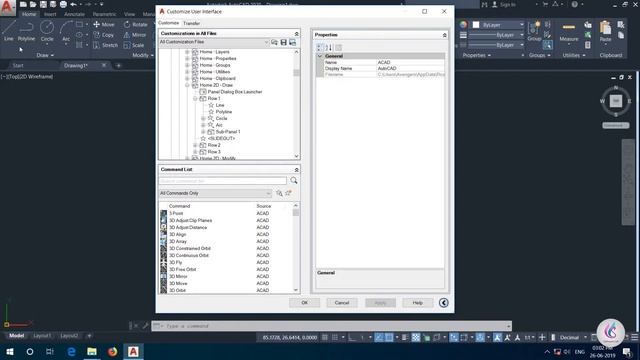The width and height of the screenshot is (640, 360).
Task: Collapse the Command List pane
Action: [x=296, y=169]
